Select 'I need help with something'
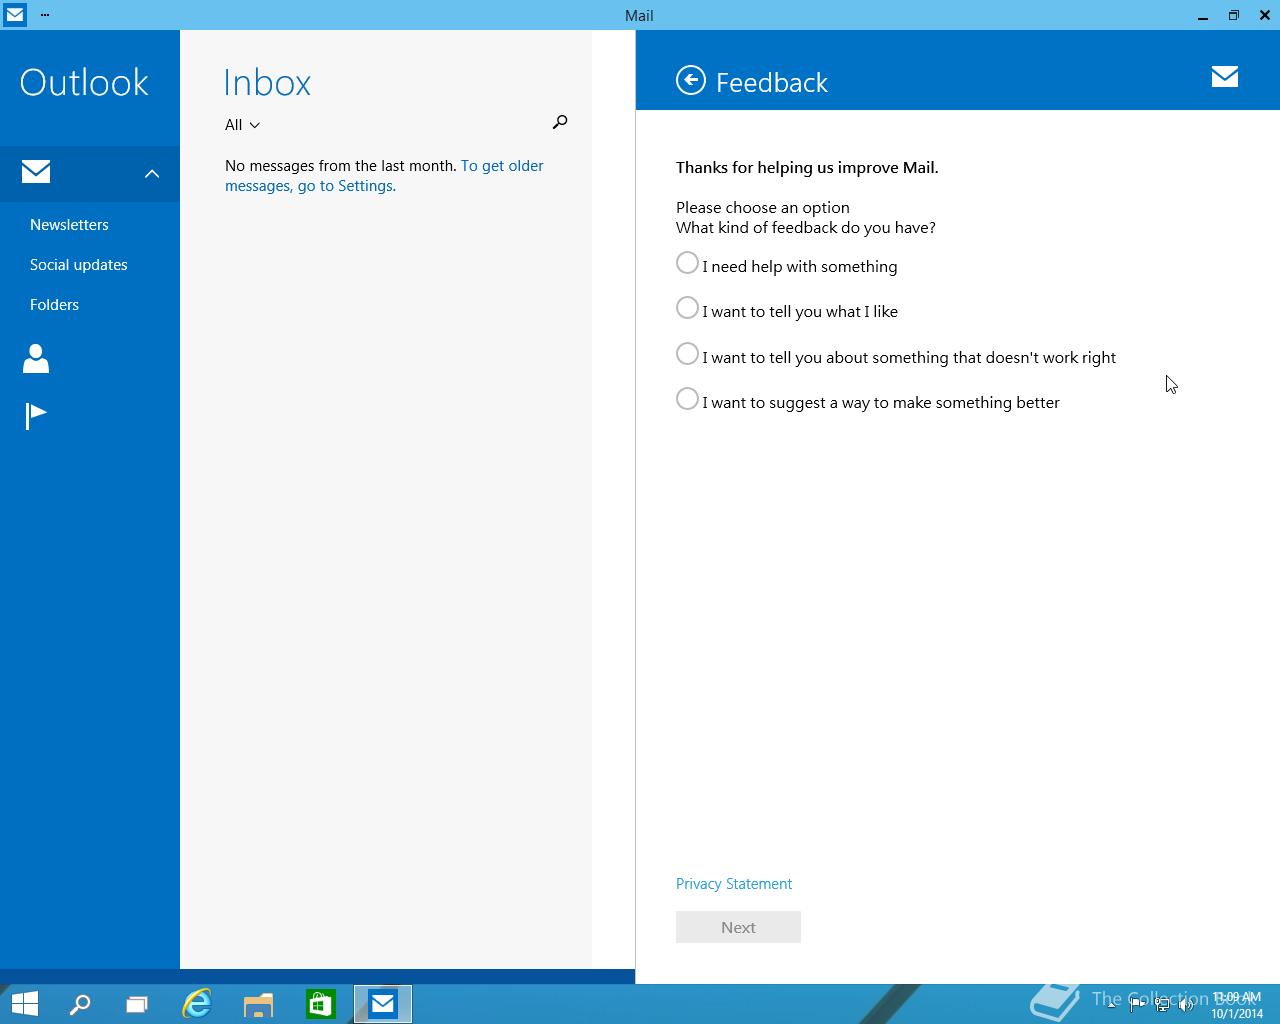Image resolution: width=1280 pixels, height=1024 pixels. pos(687,263)
